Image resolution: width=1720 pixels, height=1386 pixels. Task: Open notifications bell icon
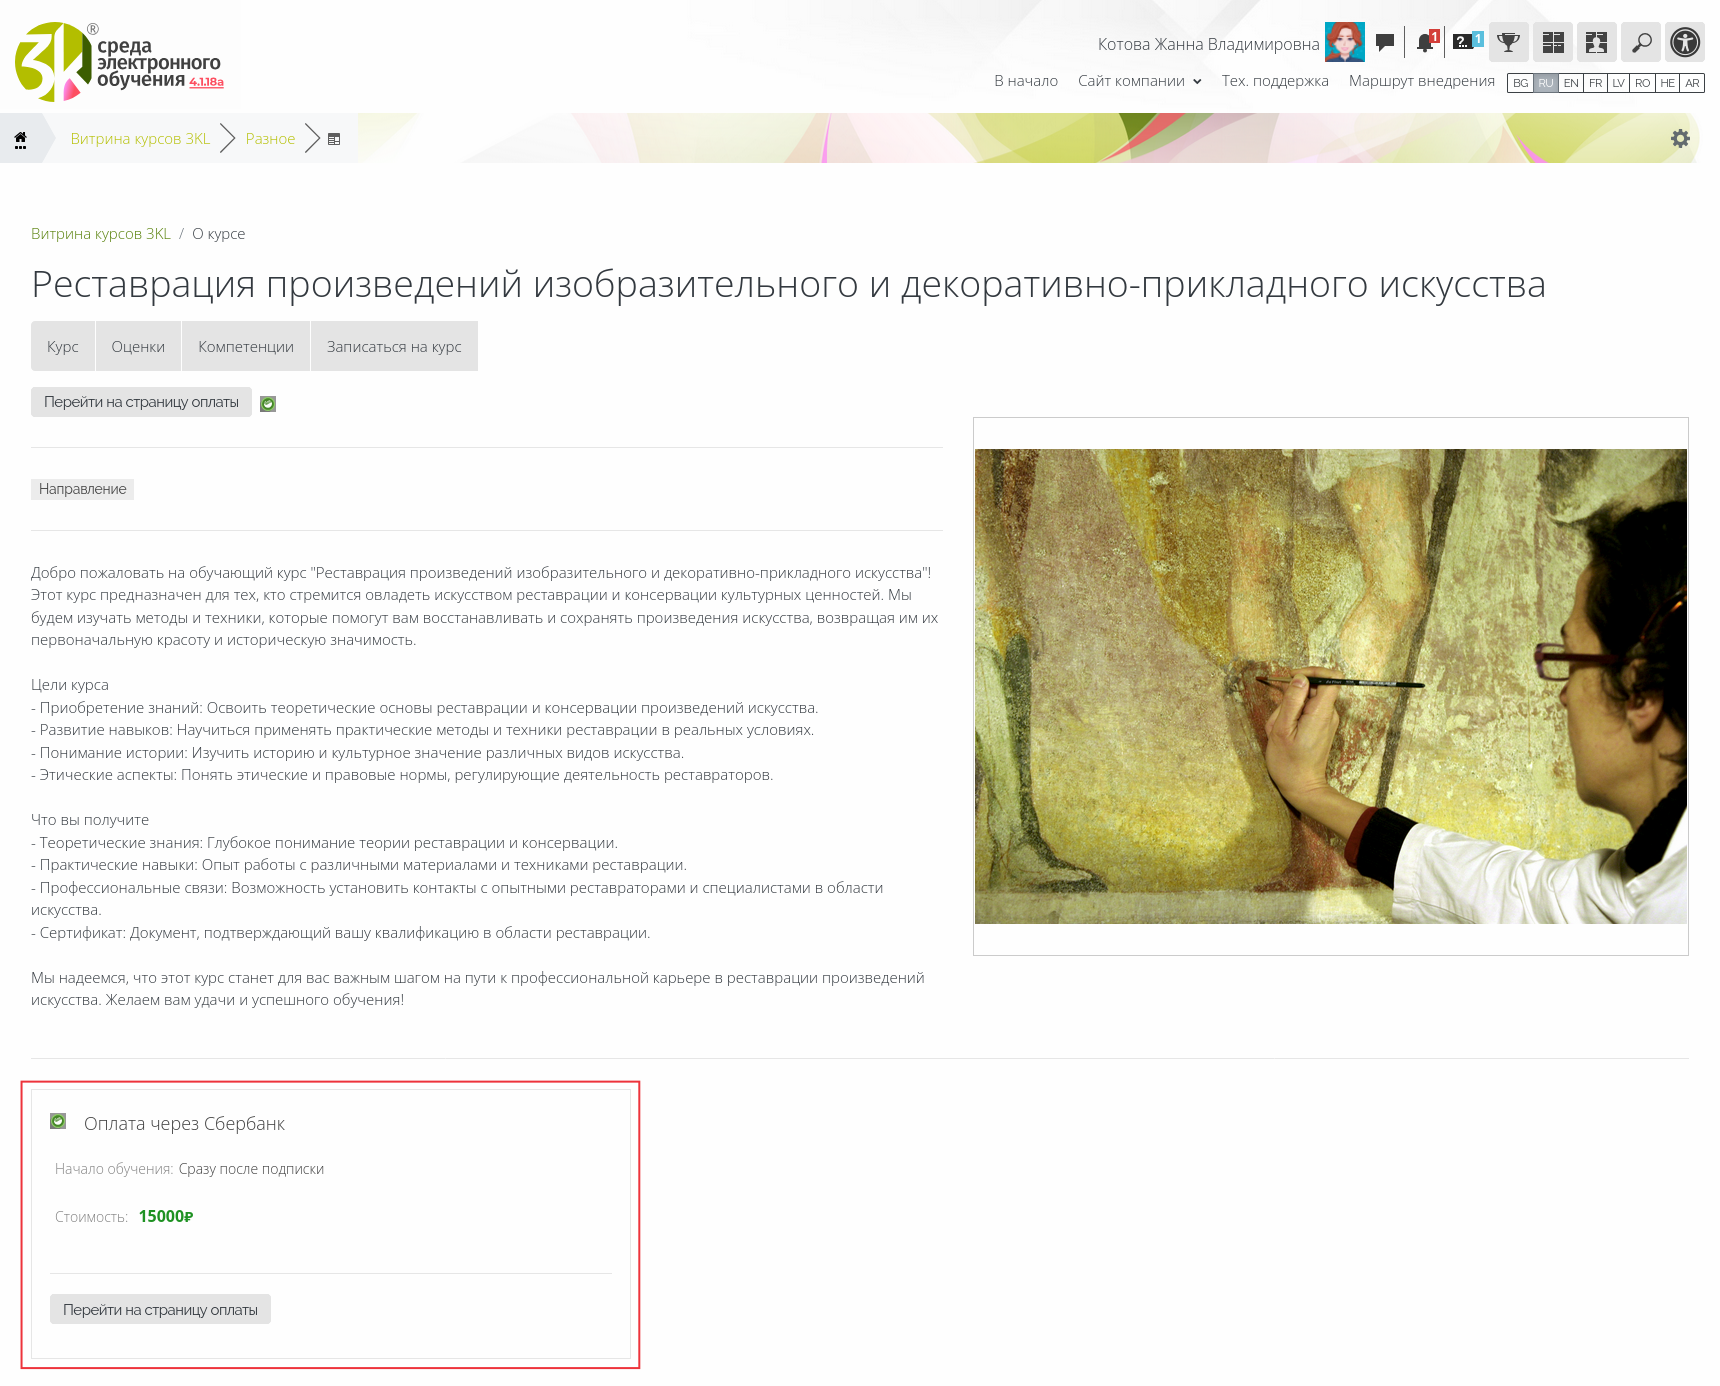click(1426, 43)
